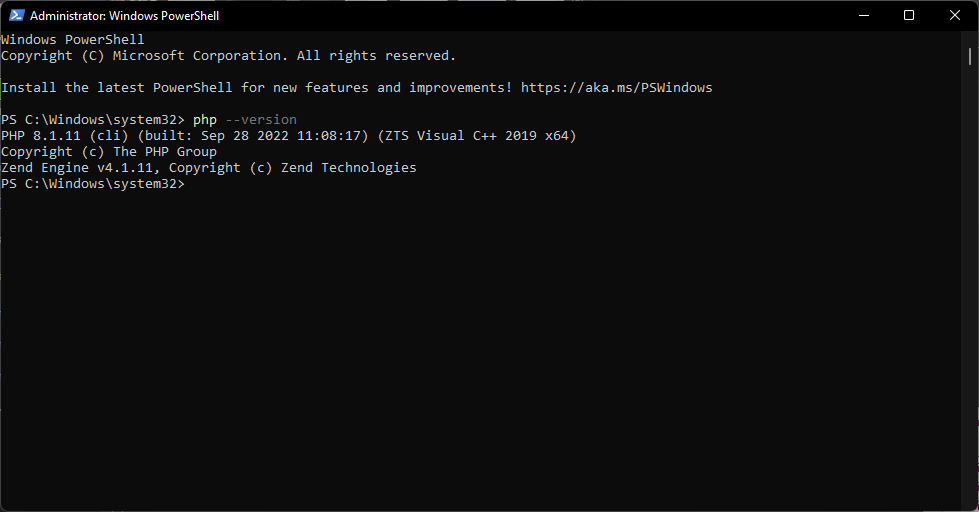Close the Administrator PowerShell window
The image size is (979, 512).
click(x=955, y=16)
